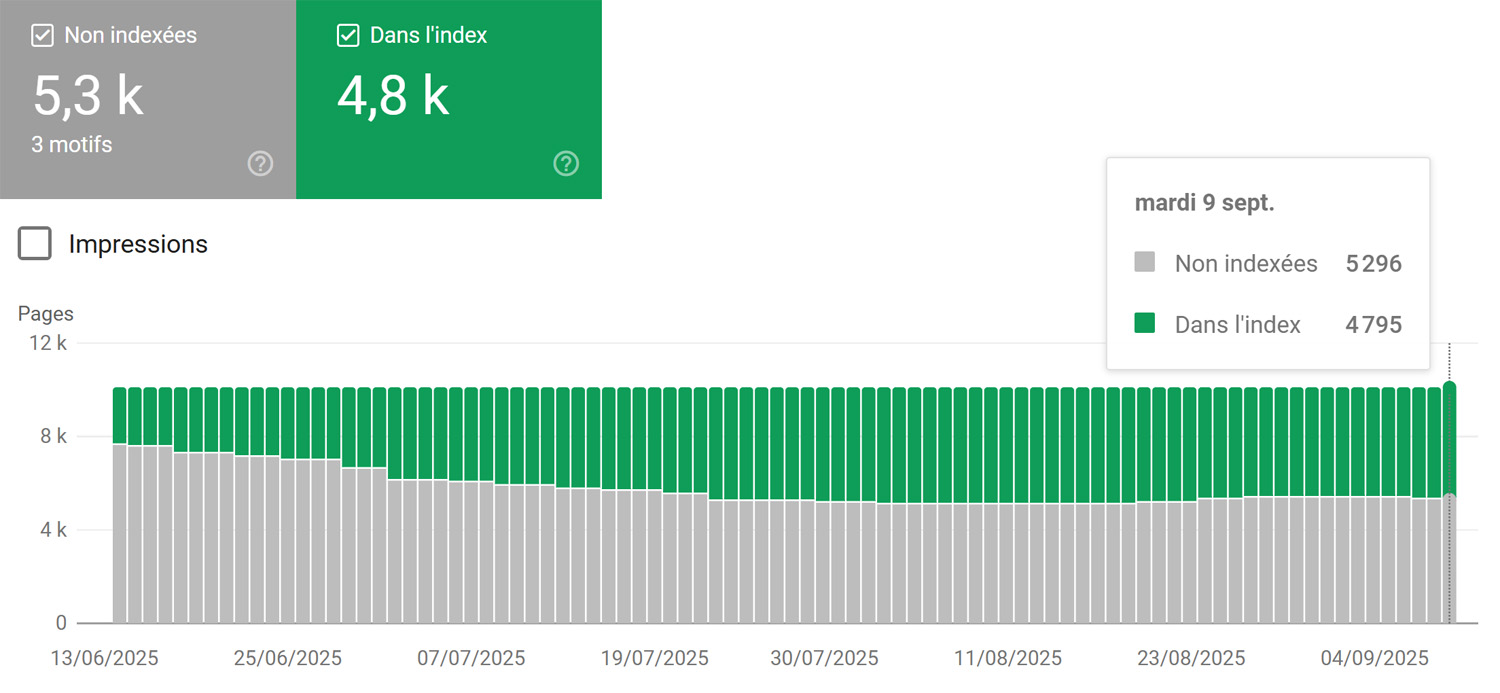This screenshot has height=693, width=1500.
Task: Click the 12 k y-axis label
Action: [48, 343]
